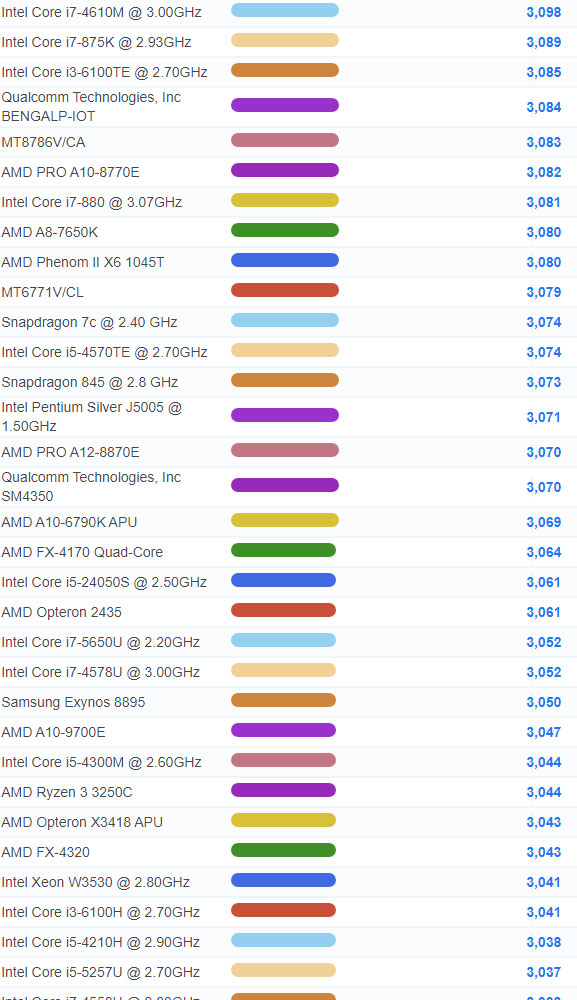
Task: Click the score 3,037
Action: coord(544,972)
